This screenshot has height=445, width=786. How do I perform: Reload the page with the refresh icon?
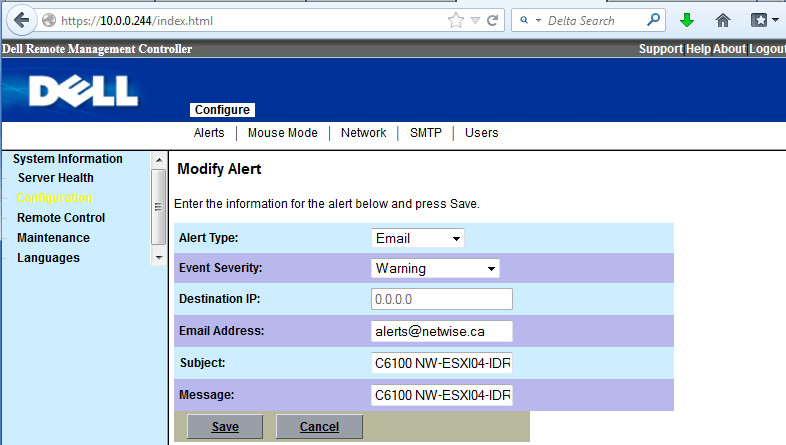[493, 21]
